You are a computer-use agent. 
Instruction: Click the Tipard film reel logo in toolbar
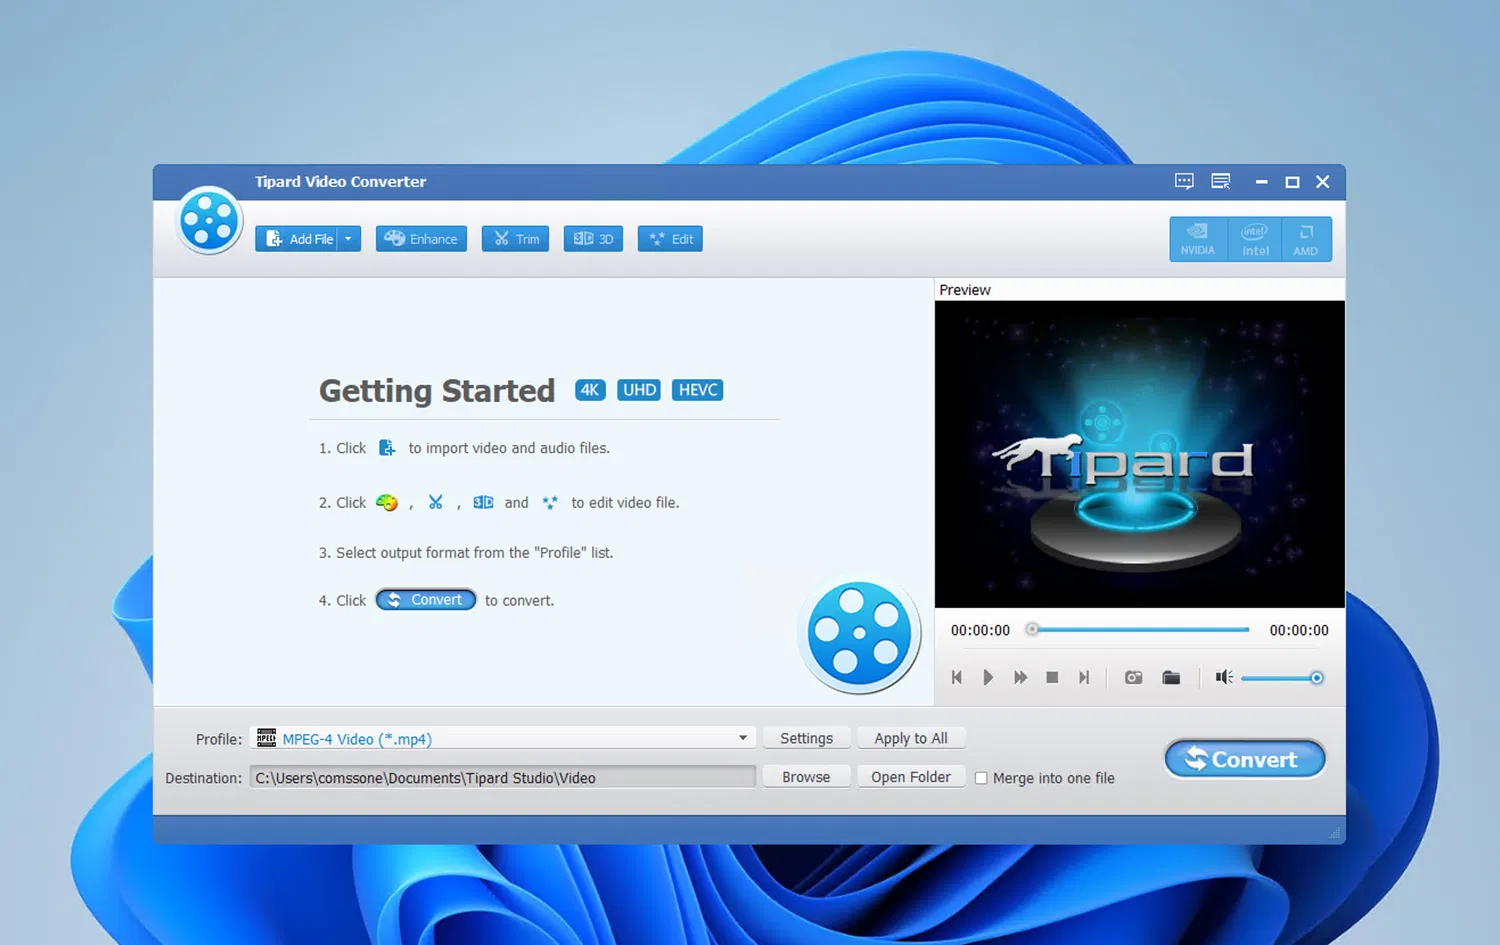pyautogui.click(x=209, y=219)
